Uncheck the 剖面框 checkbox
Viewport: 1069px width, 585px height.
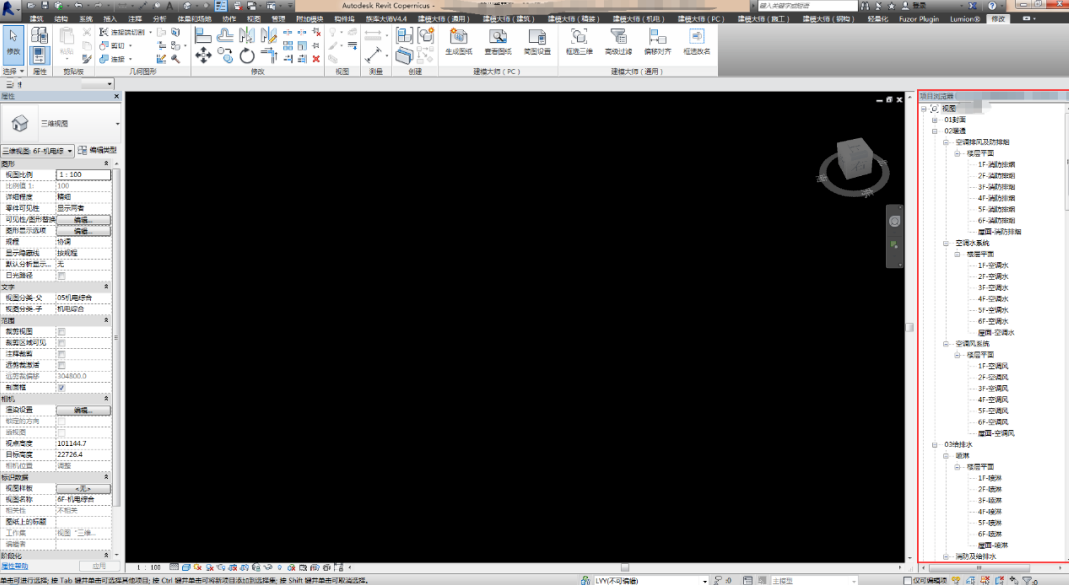61,388
